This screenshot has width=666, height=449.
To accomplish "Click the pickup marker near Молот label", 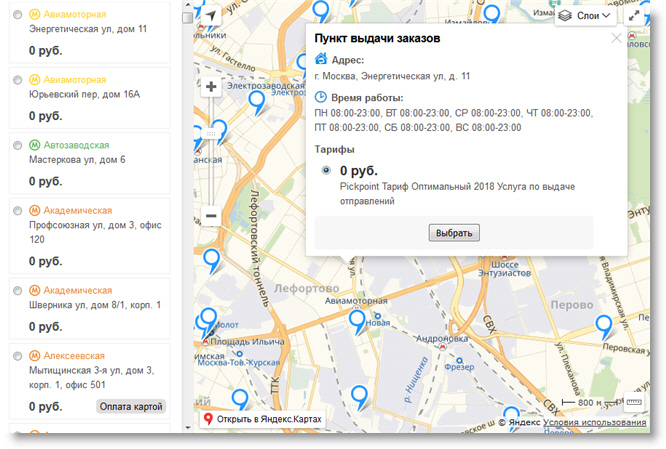I will [x=209, y=321].
